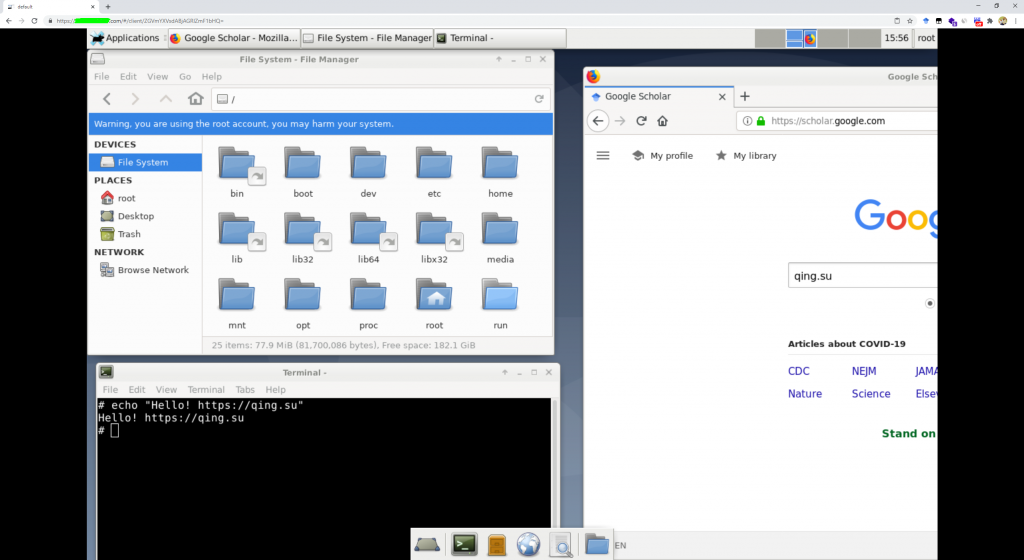Image resolution: width=1024 pixels, height=560 pixels.
Task: Open the Google Scholar hamburger side menu
Action: tap(603, 155)
